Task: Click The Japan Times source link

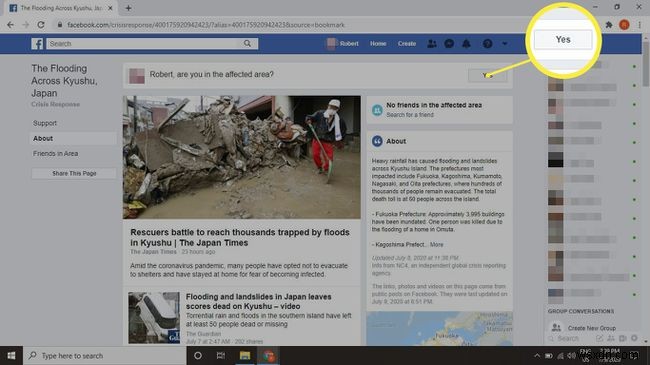Action: point(153,252)
